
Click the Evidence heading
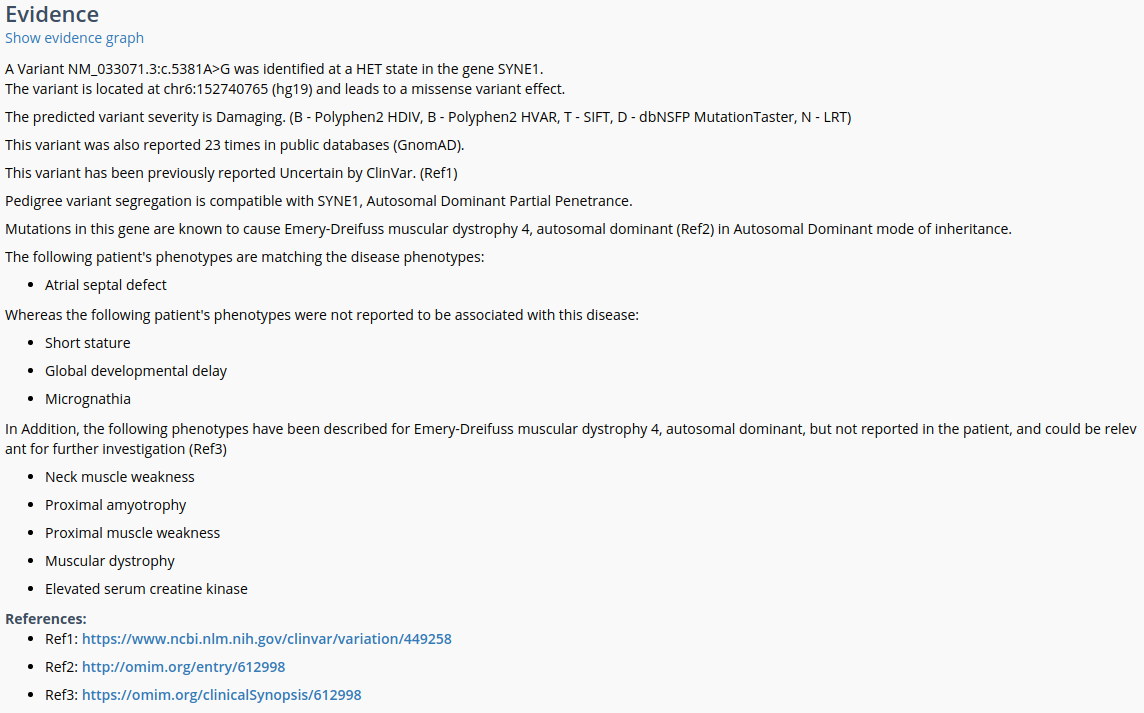(x=52, y=14)
